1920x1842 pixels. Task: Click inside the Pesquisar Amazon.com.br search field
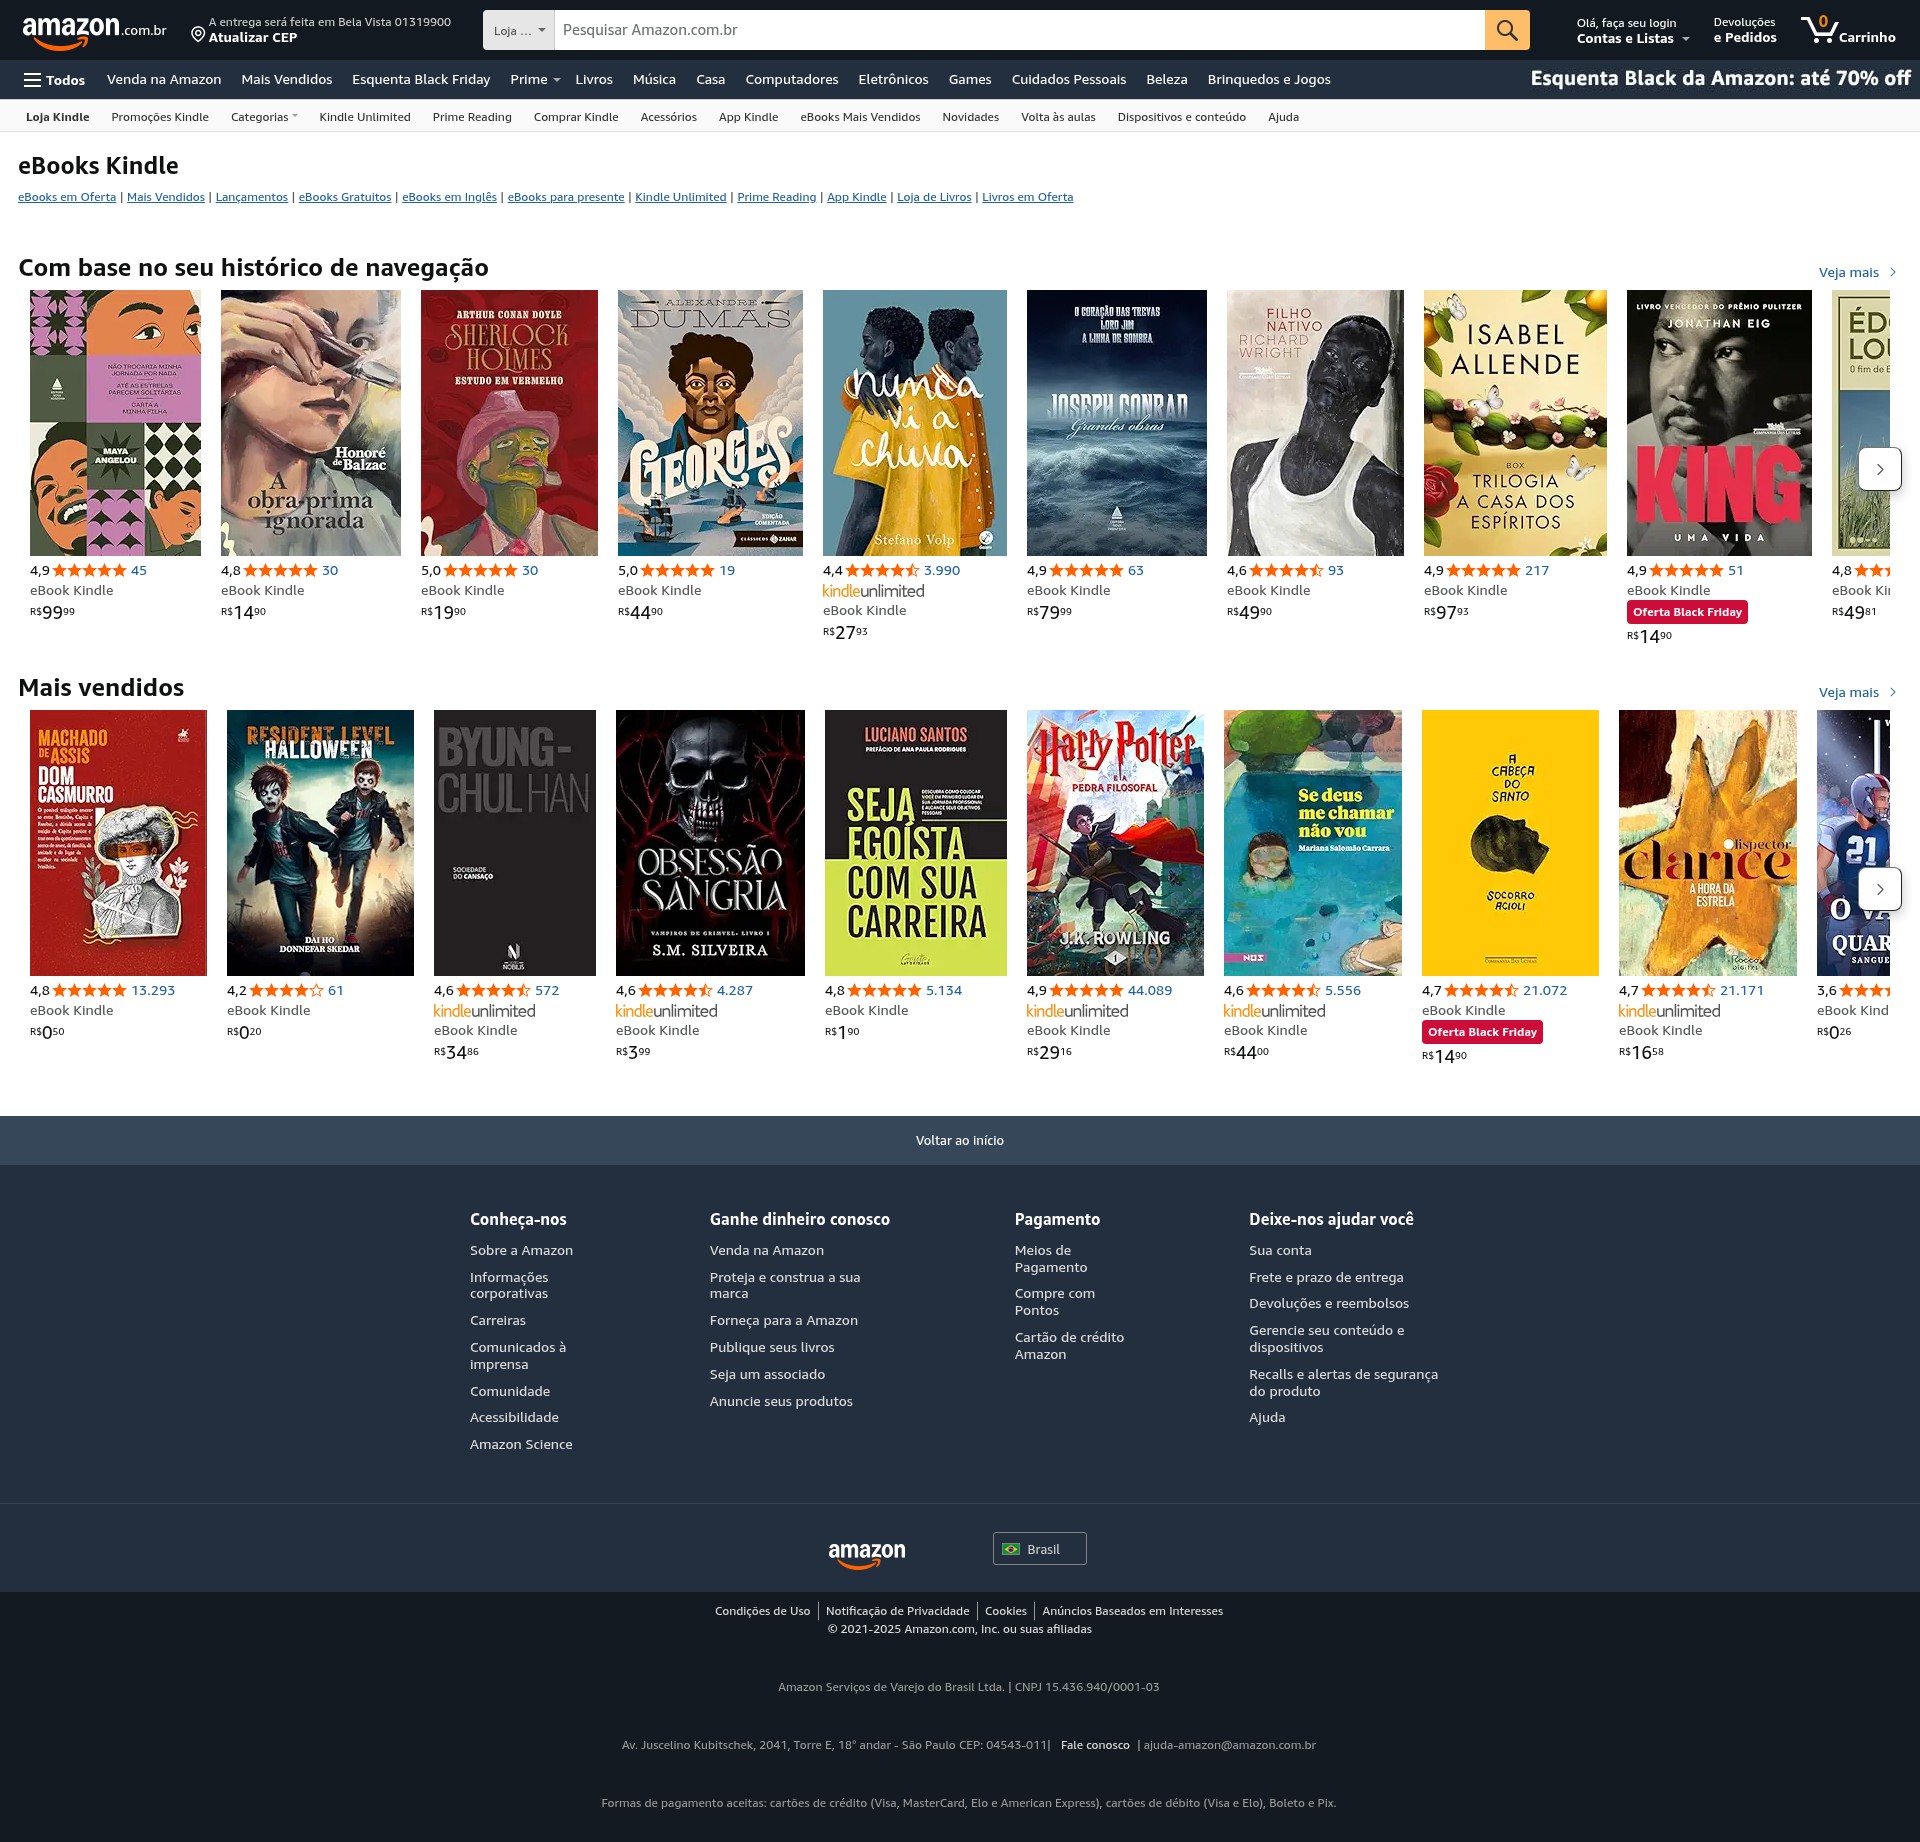pyautogui.click(x=1020, y=30)
